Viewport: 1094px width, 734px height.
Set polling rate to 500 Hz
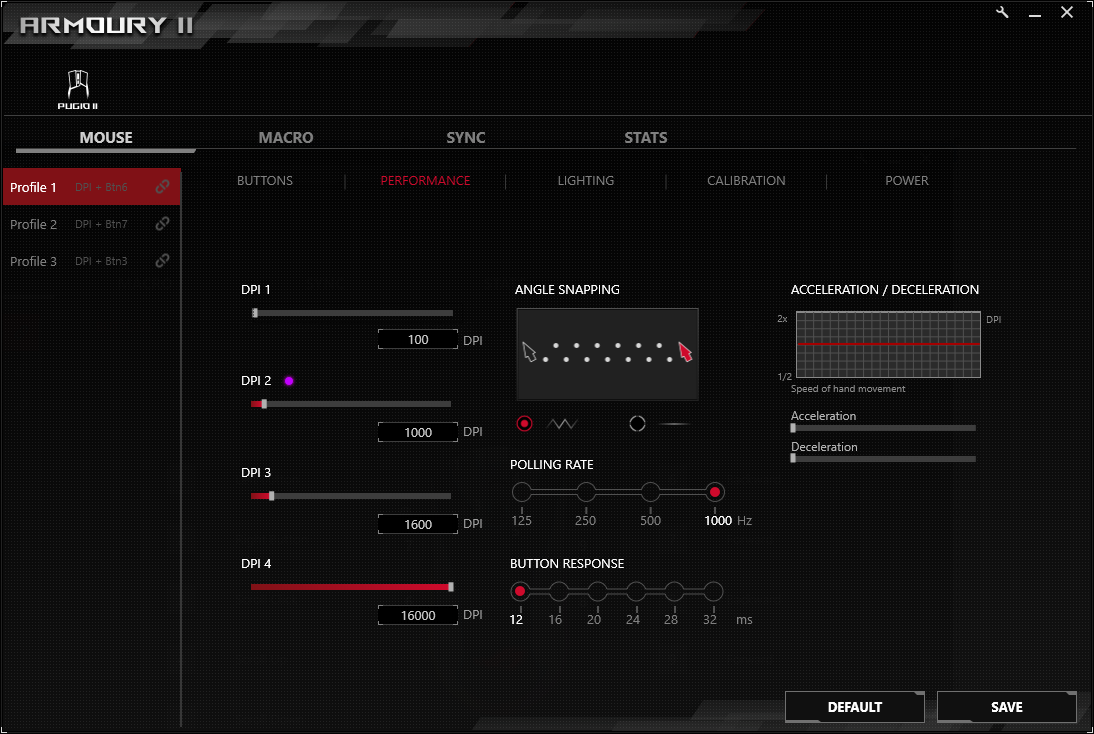[650, 492]
